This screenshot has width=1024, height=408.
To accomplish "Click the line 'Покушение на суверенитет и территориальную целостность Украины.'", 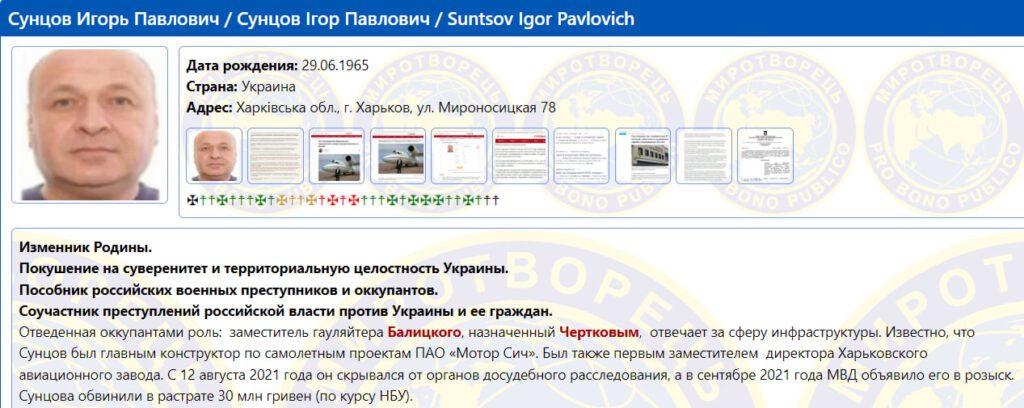I will tap(263, 269).
